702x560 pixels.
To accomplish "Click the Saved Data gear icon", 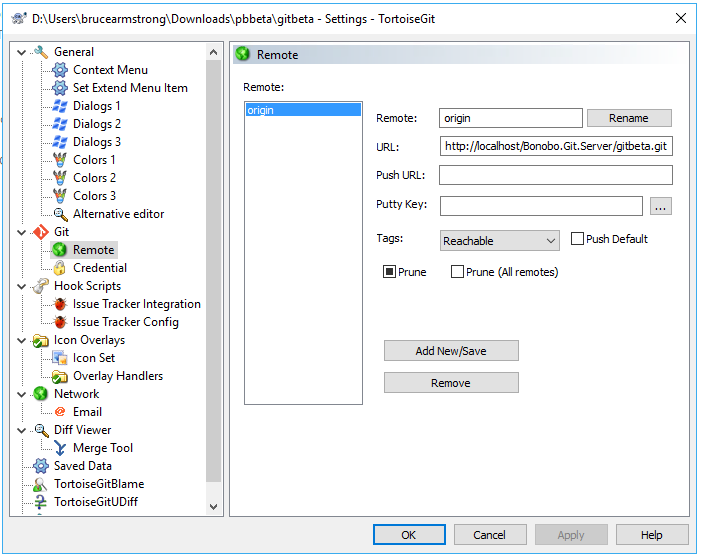I will (41, 466).
